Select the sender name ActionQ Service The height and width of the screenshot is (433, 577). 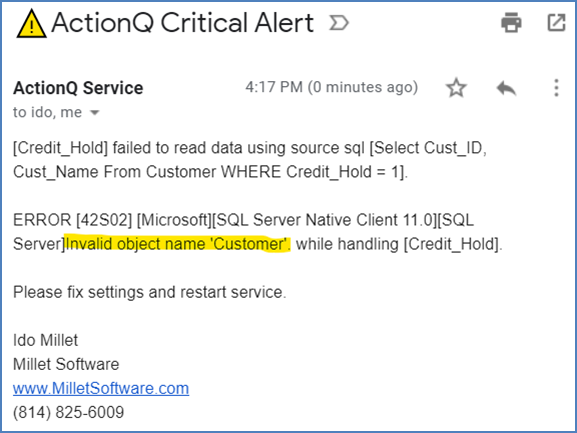pos(78,88)
